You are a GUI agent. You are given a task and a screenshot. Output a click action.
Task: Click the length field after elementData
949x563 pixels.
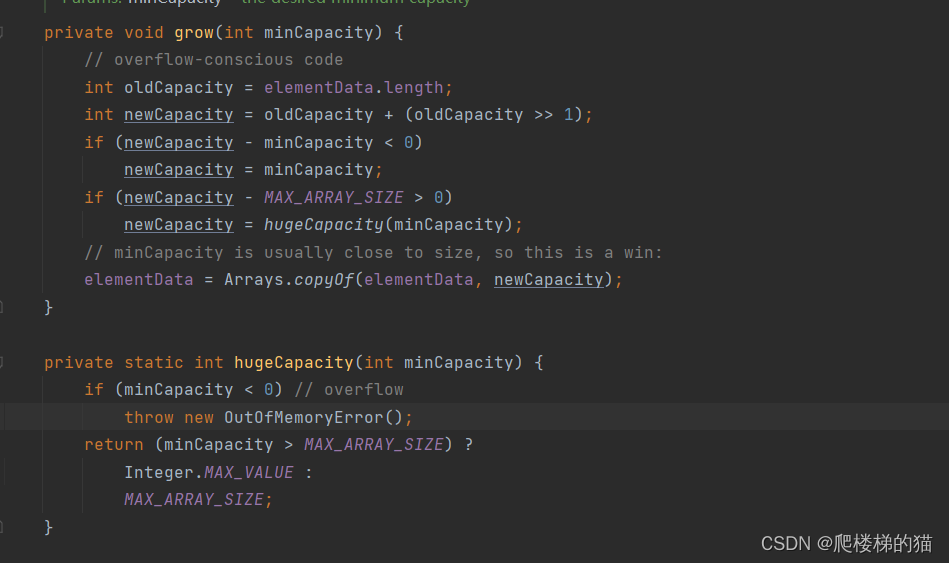[413, 88]
